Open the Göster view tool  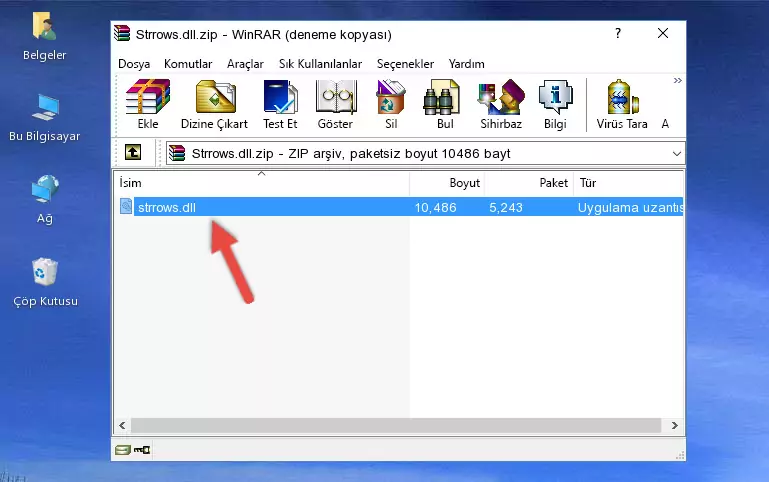tap(335, 104)
